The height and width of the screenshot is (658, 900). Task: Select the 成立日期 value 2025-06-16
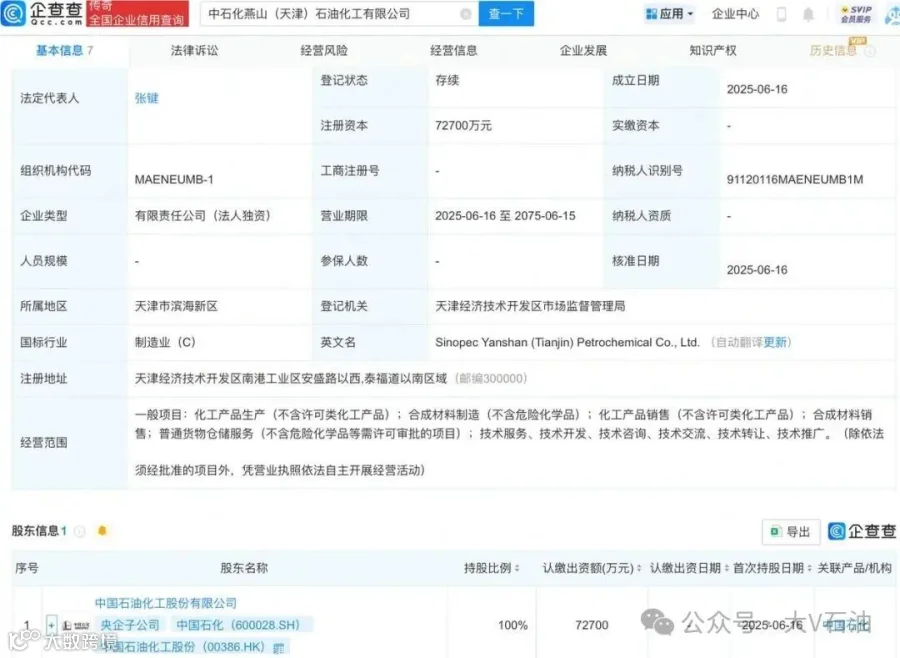pos(757,89)
